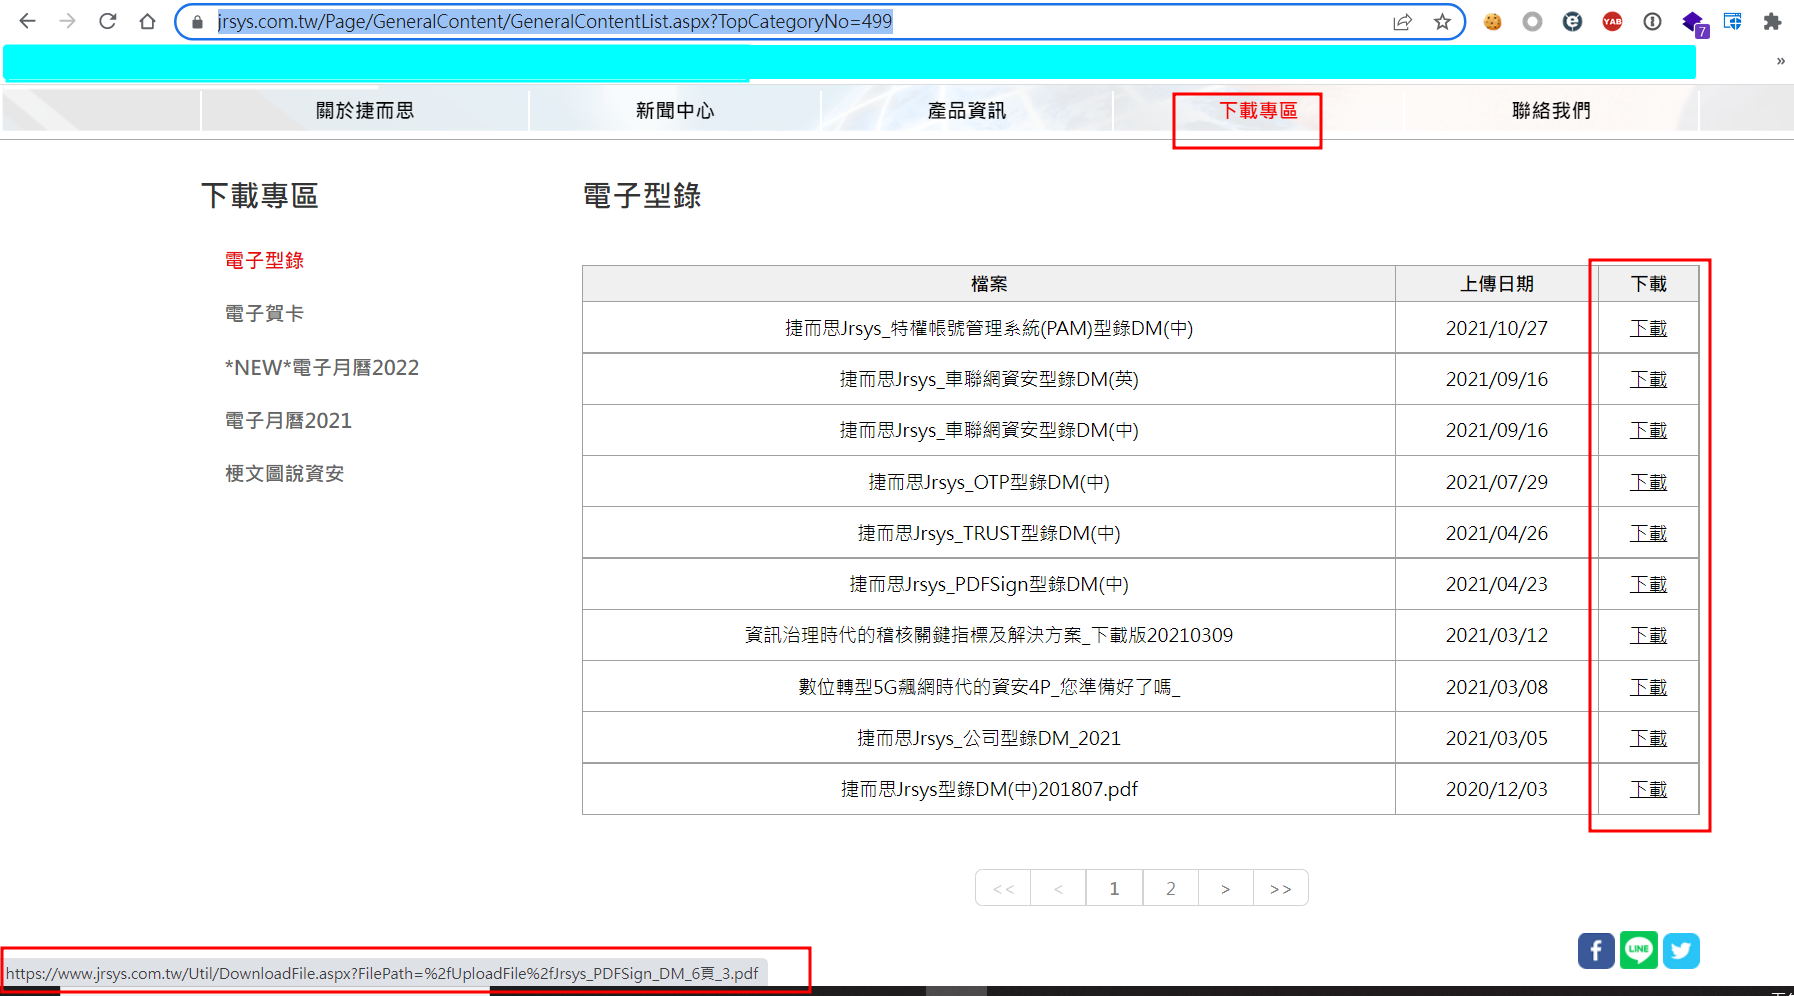Image resolution: width=1794 pixels, height=996 pixels.
Task: Click the 檔案 column header
Action: click(x=989, y=284)
